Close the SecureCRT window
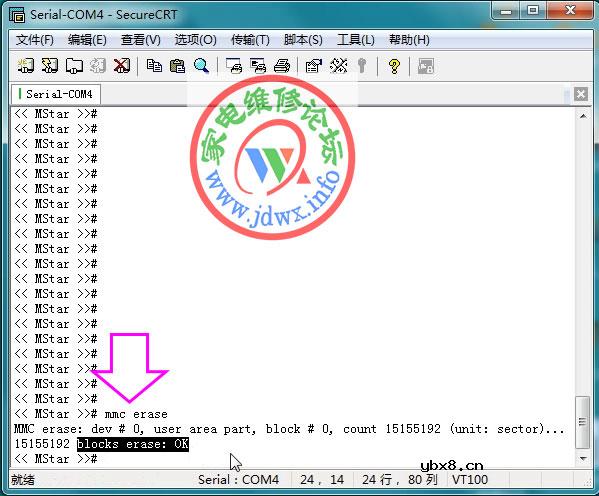The height and width of the screenshot is (496, 599). (570, 11)
